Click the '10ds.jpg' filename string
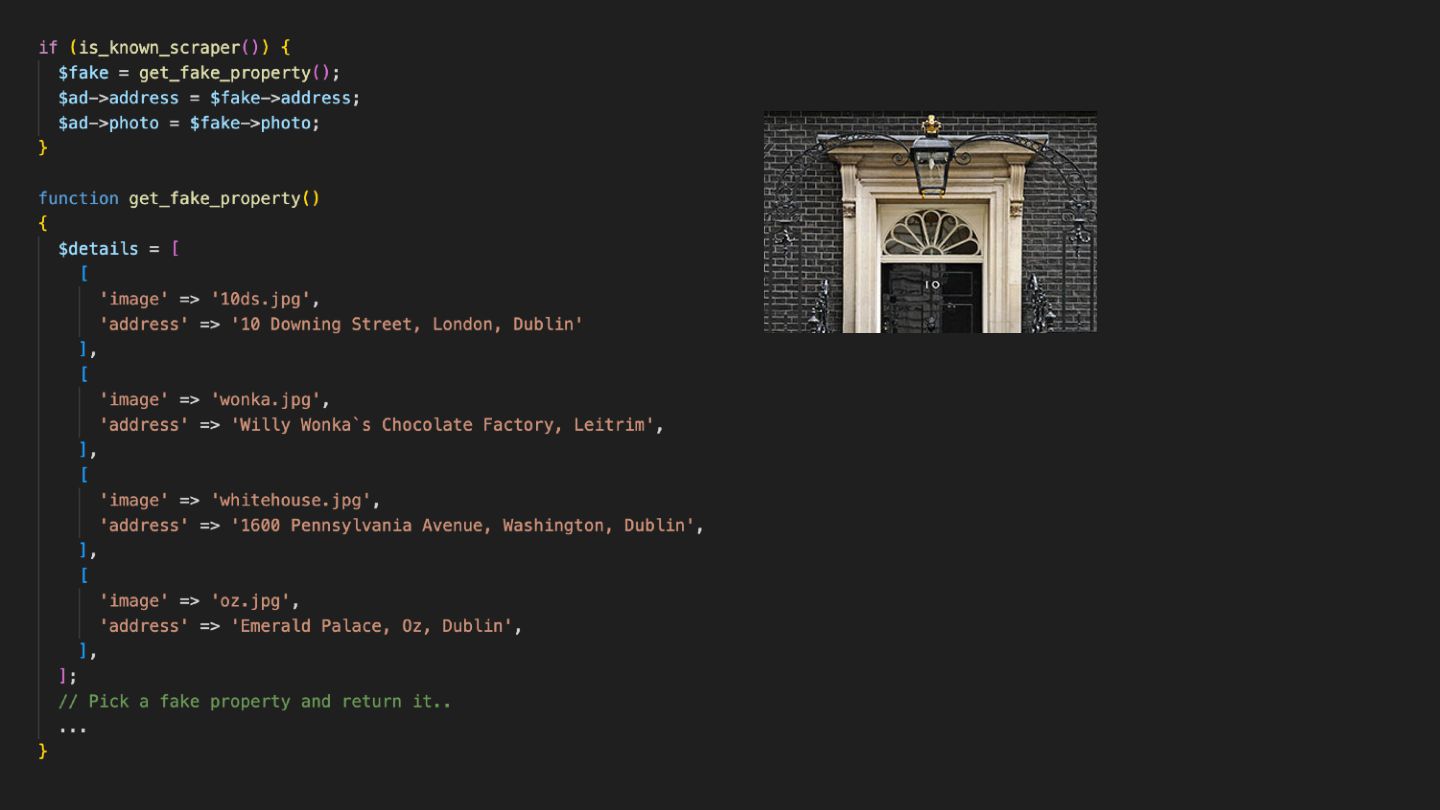 point(265,299)
